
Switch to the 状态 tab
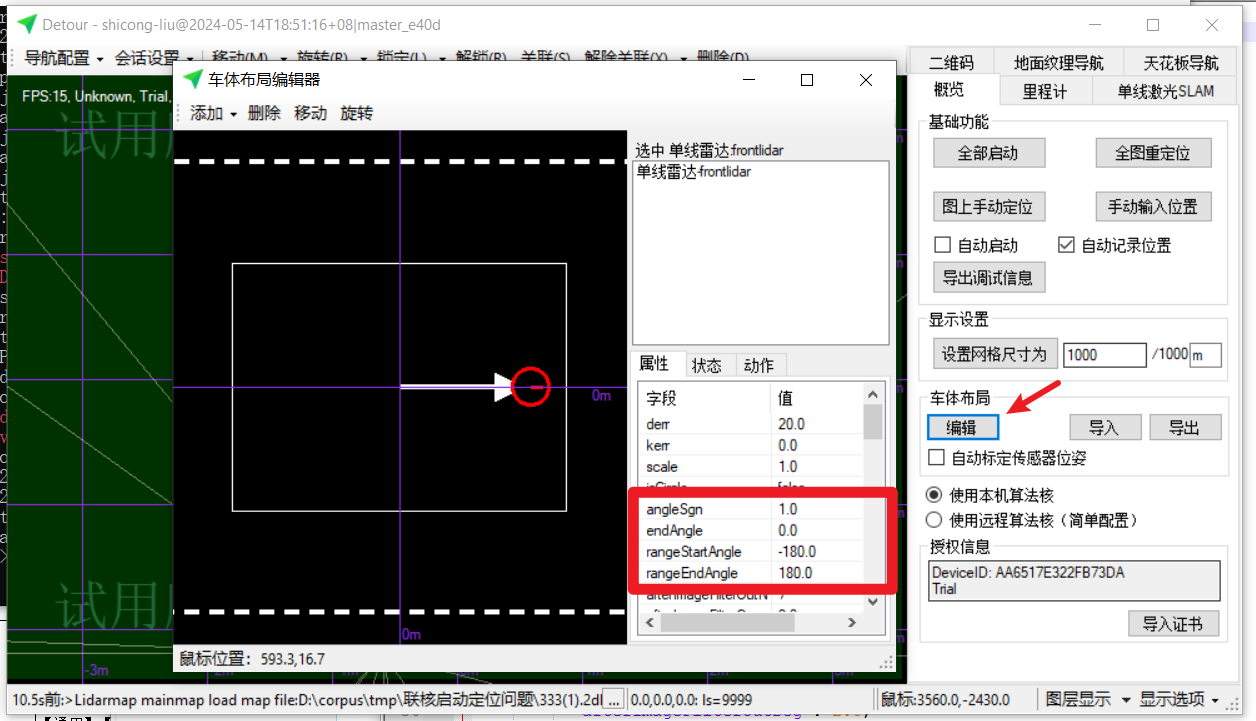click(x=707, y=365)
